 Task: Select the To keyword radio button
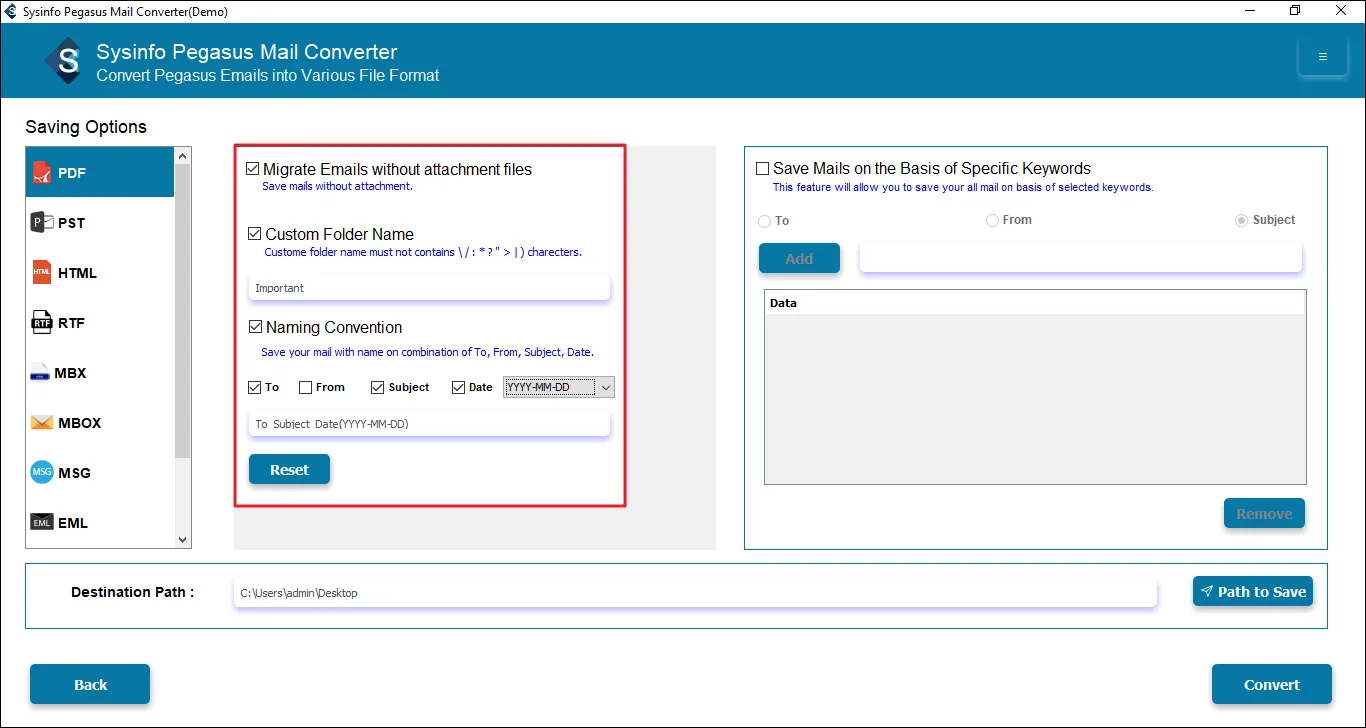(764, 221)
